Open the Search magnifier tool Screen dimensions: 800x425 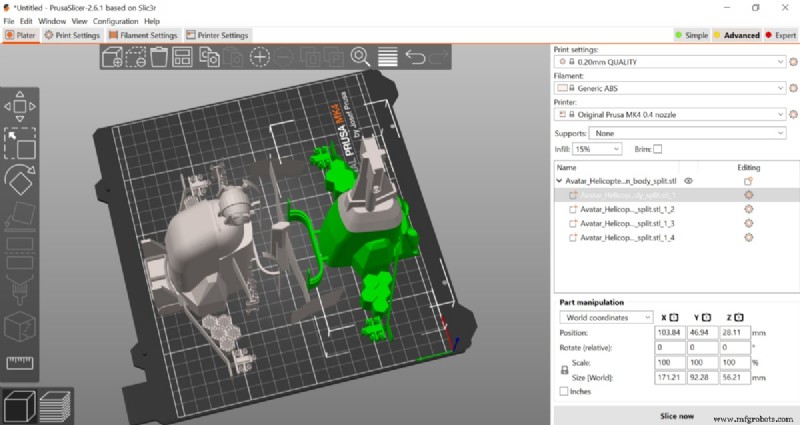point(360,57)
